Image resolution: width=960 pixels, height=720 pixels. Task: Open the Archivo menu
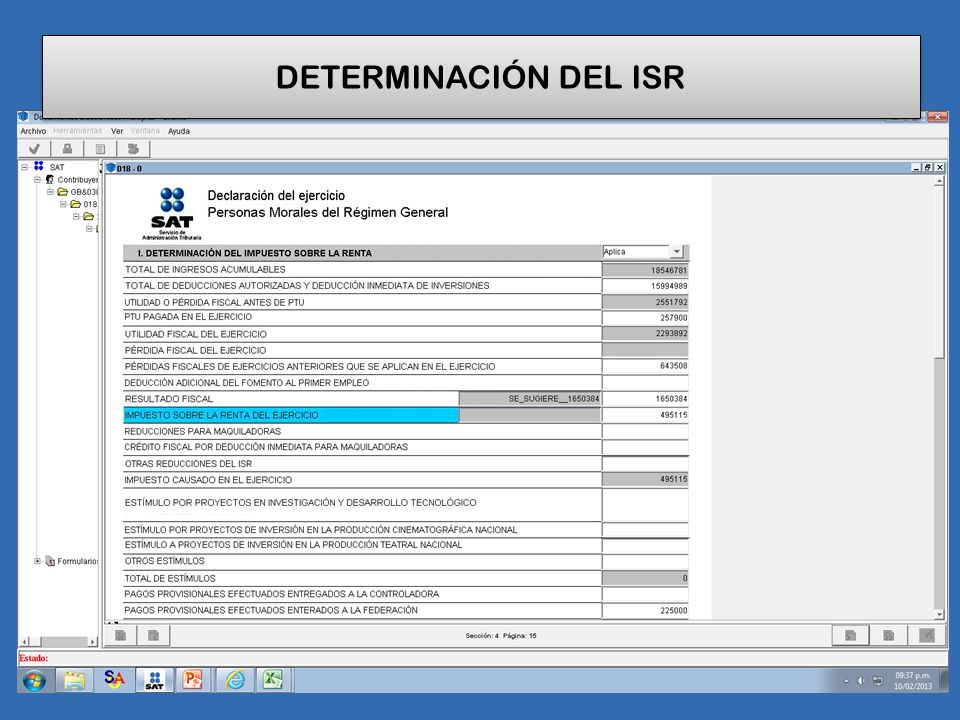pos(33,131)
